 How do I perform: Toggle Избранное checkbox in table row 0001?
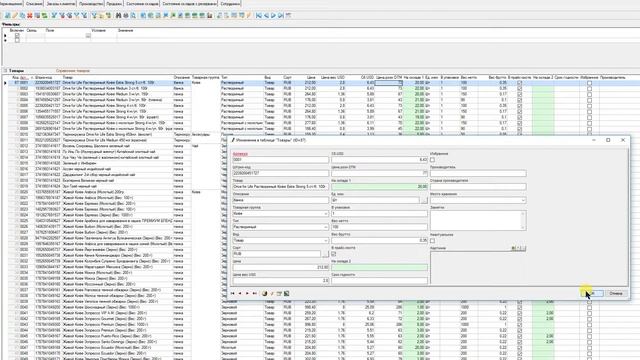pyautogui.click(x=589, y=83)
